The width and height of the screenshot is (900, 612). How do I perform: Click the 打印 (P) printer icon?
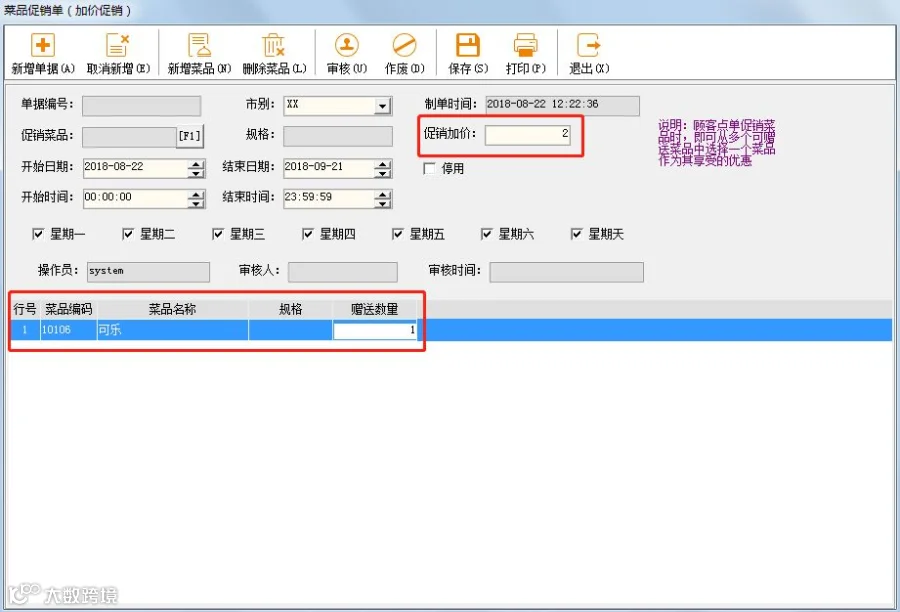pyautogui.click(x=525, y=45)
